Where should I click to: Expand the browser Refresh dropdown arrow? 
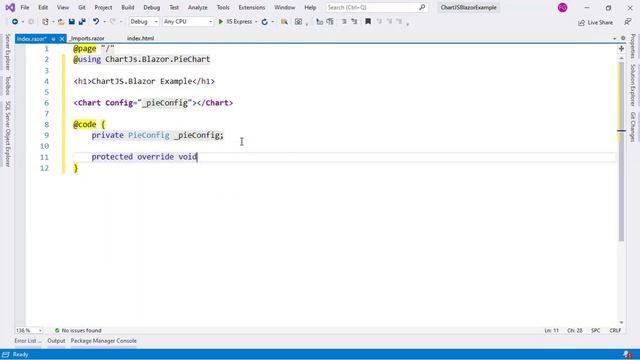273,22
